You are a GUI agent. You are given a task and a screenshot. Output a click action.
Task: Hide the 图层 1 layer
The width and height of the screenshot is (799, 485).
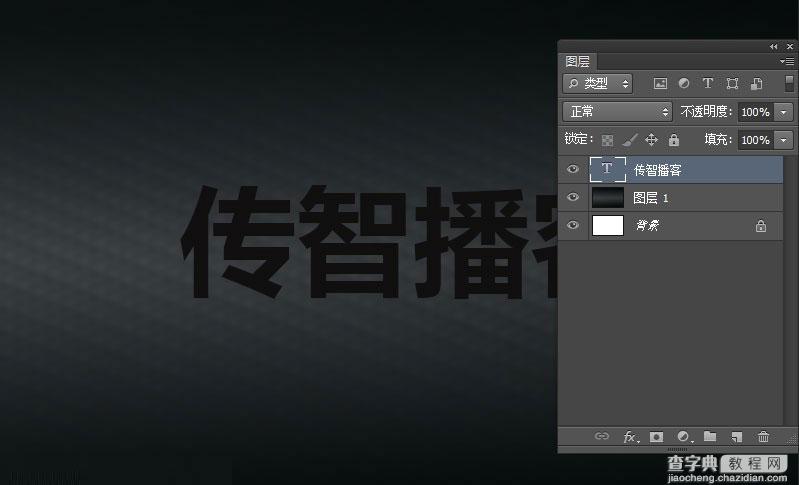[573, 197]
